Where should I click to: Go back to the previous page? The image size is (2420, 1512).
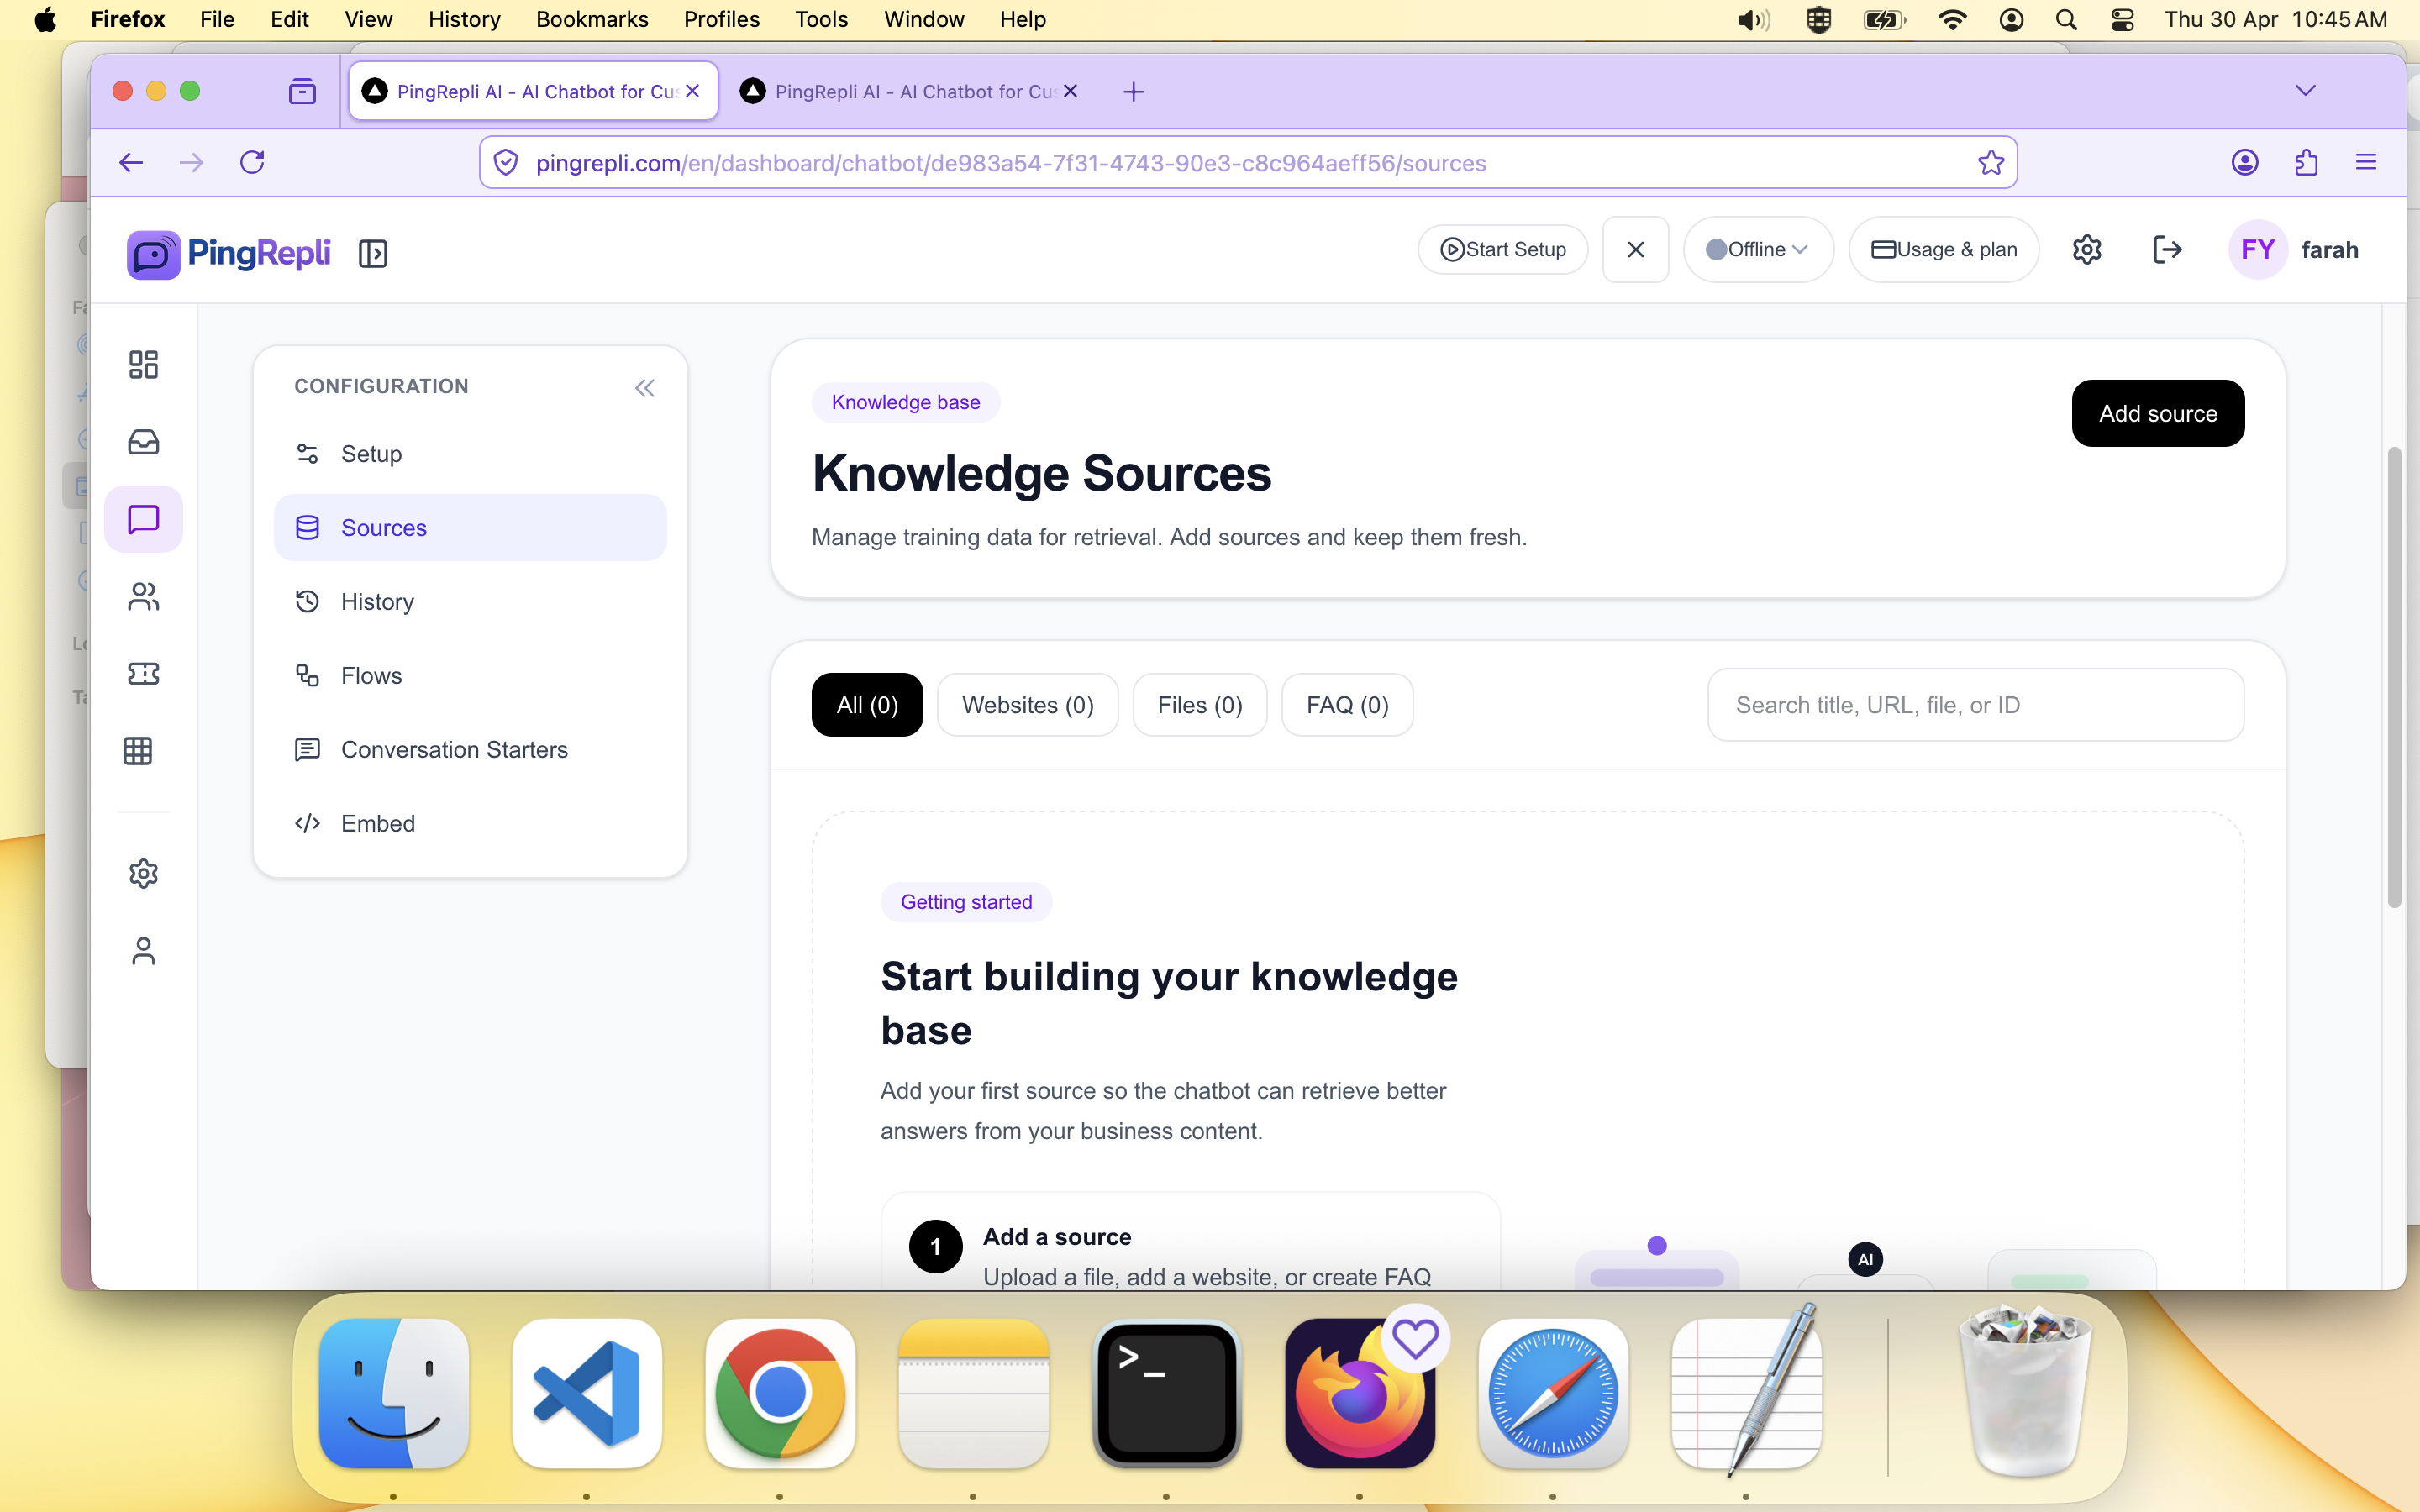(x=131, y=162)
